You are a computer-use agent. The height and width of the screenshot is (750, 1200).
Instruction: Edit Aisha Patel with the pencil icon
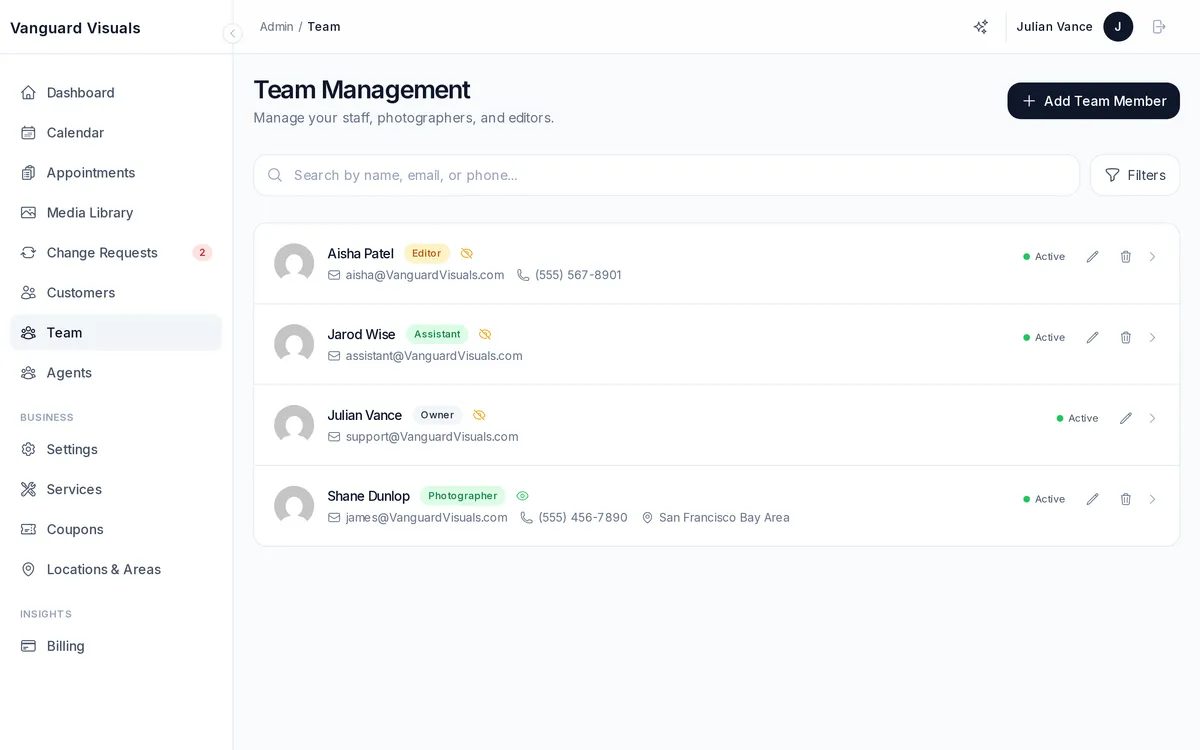tap(1092, 256)
